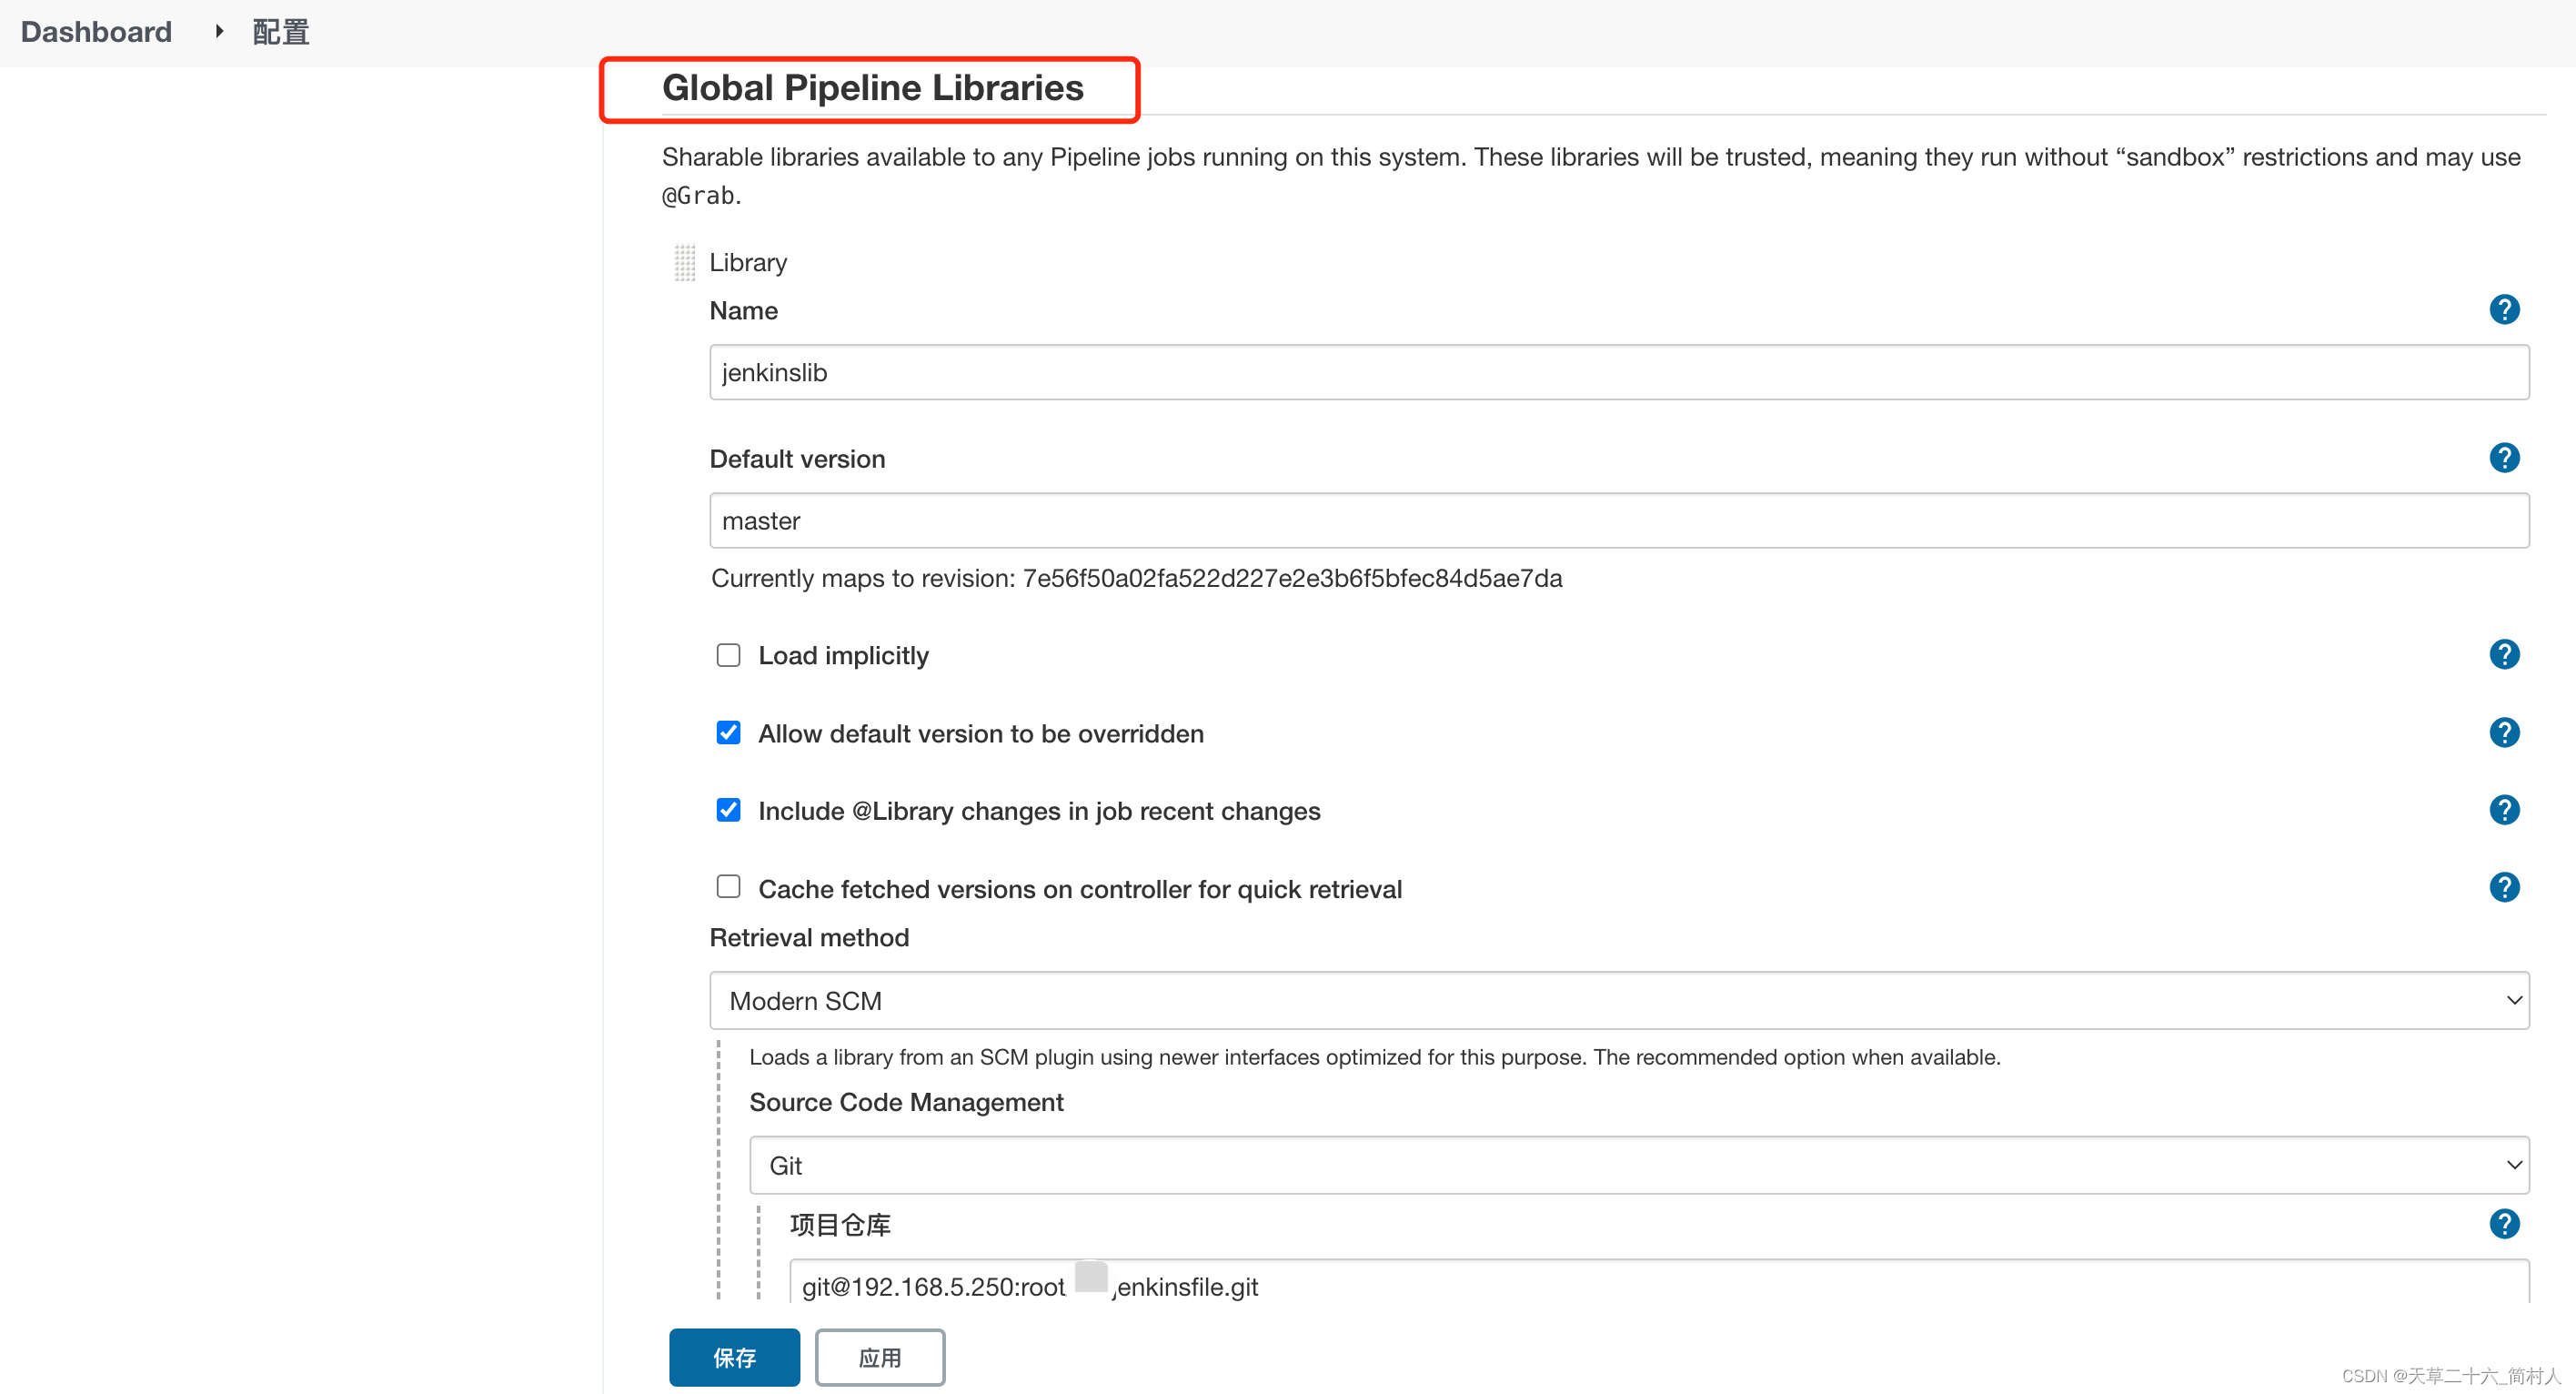Enable Load implicitly checkbox

(x=728, y=655)
